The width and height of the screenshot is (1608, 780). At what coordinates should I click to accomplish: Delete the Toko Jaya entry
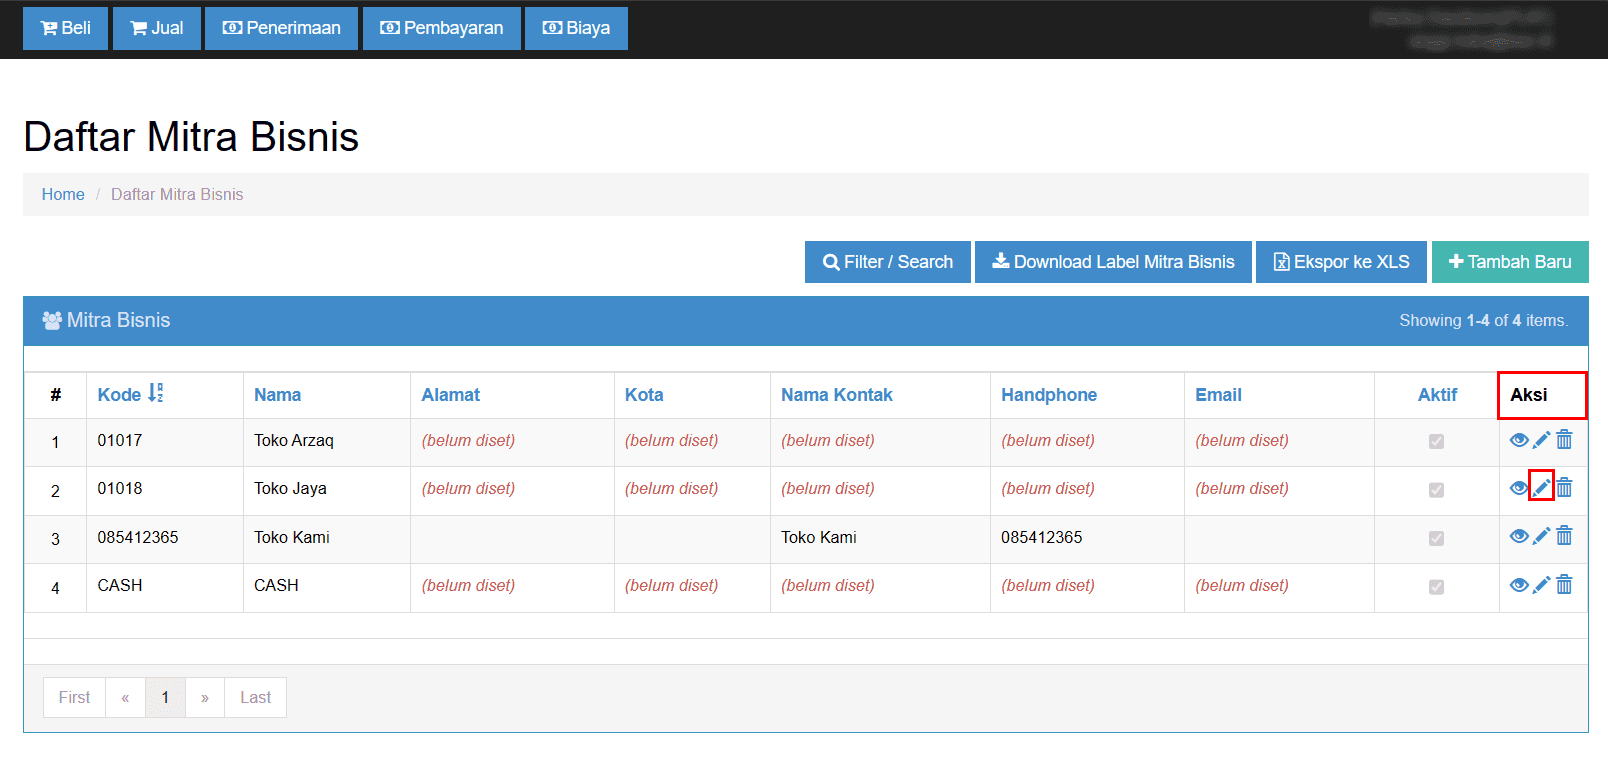(1564, 488)
